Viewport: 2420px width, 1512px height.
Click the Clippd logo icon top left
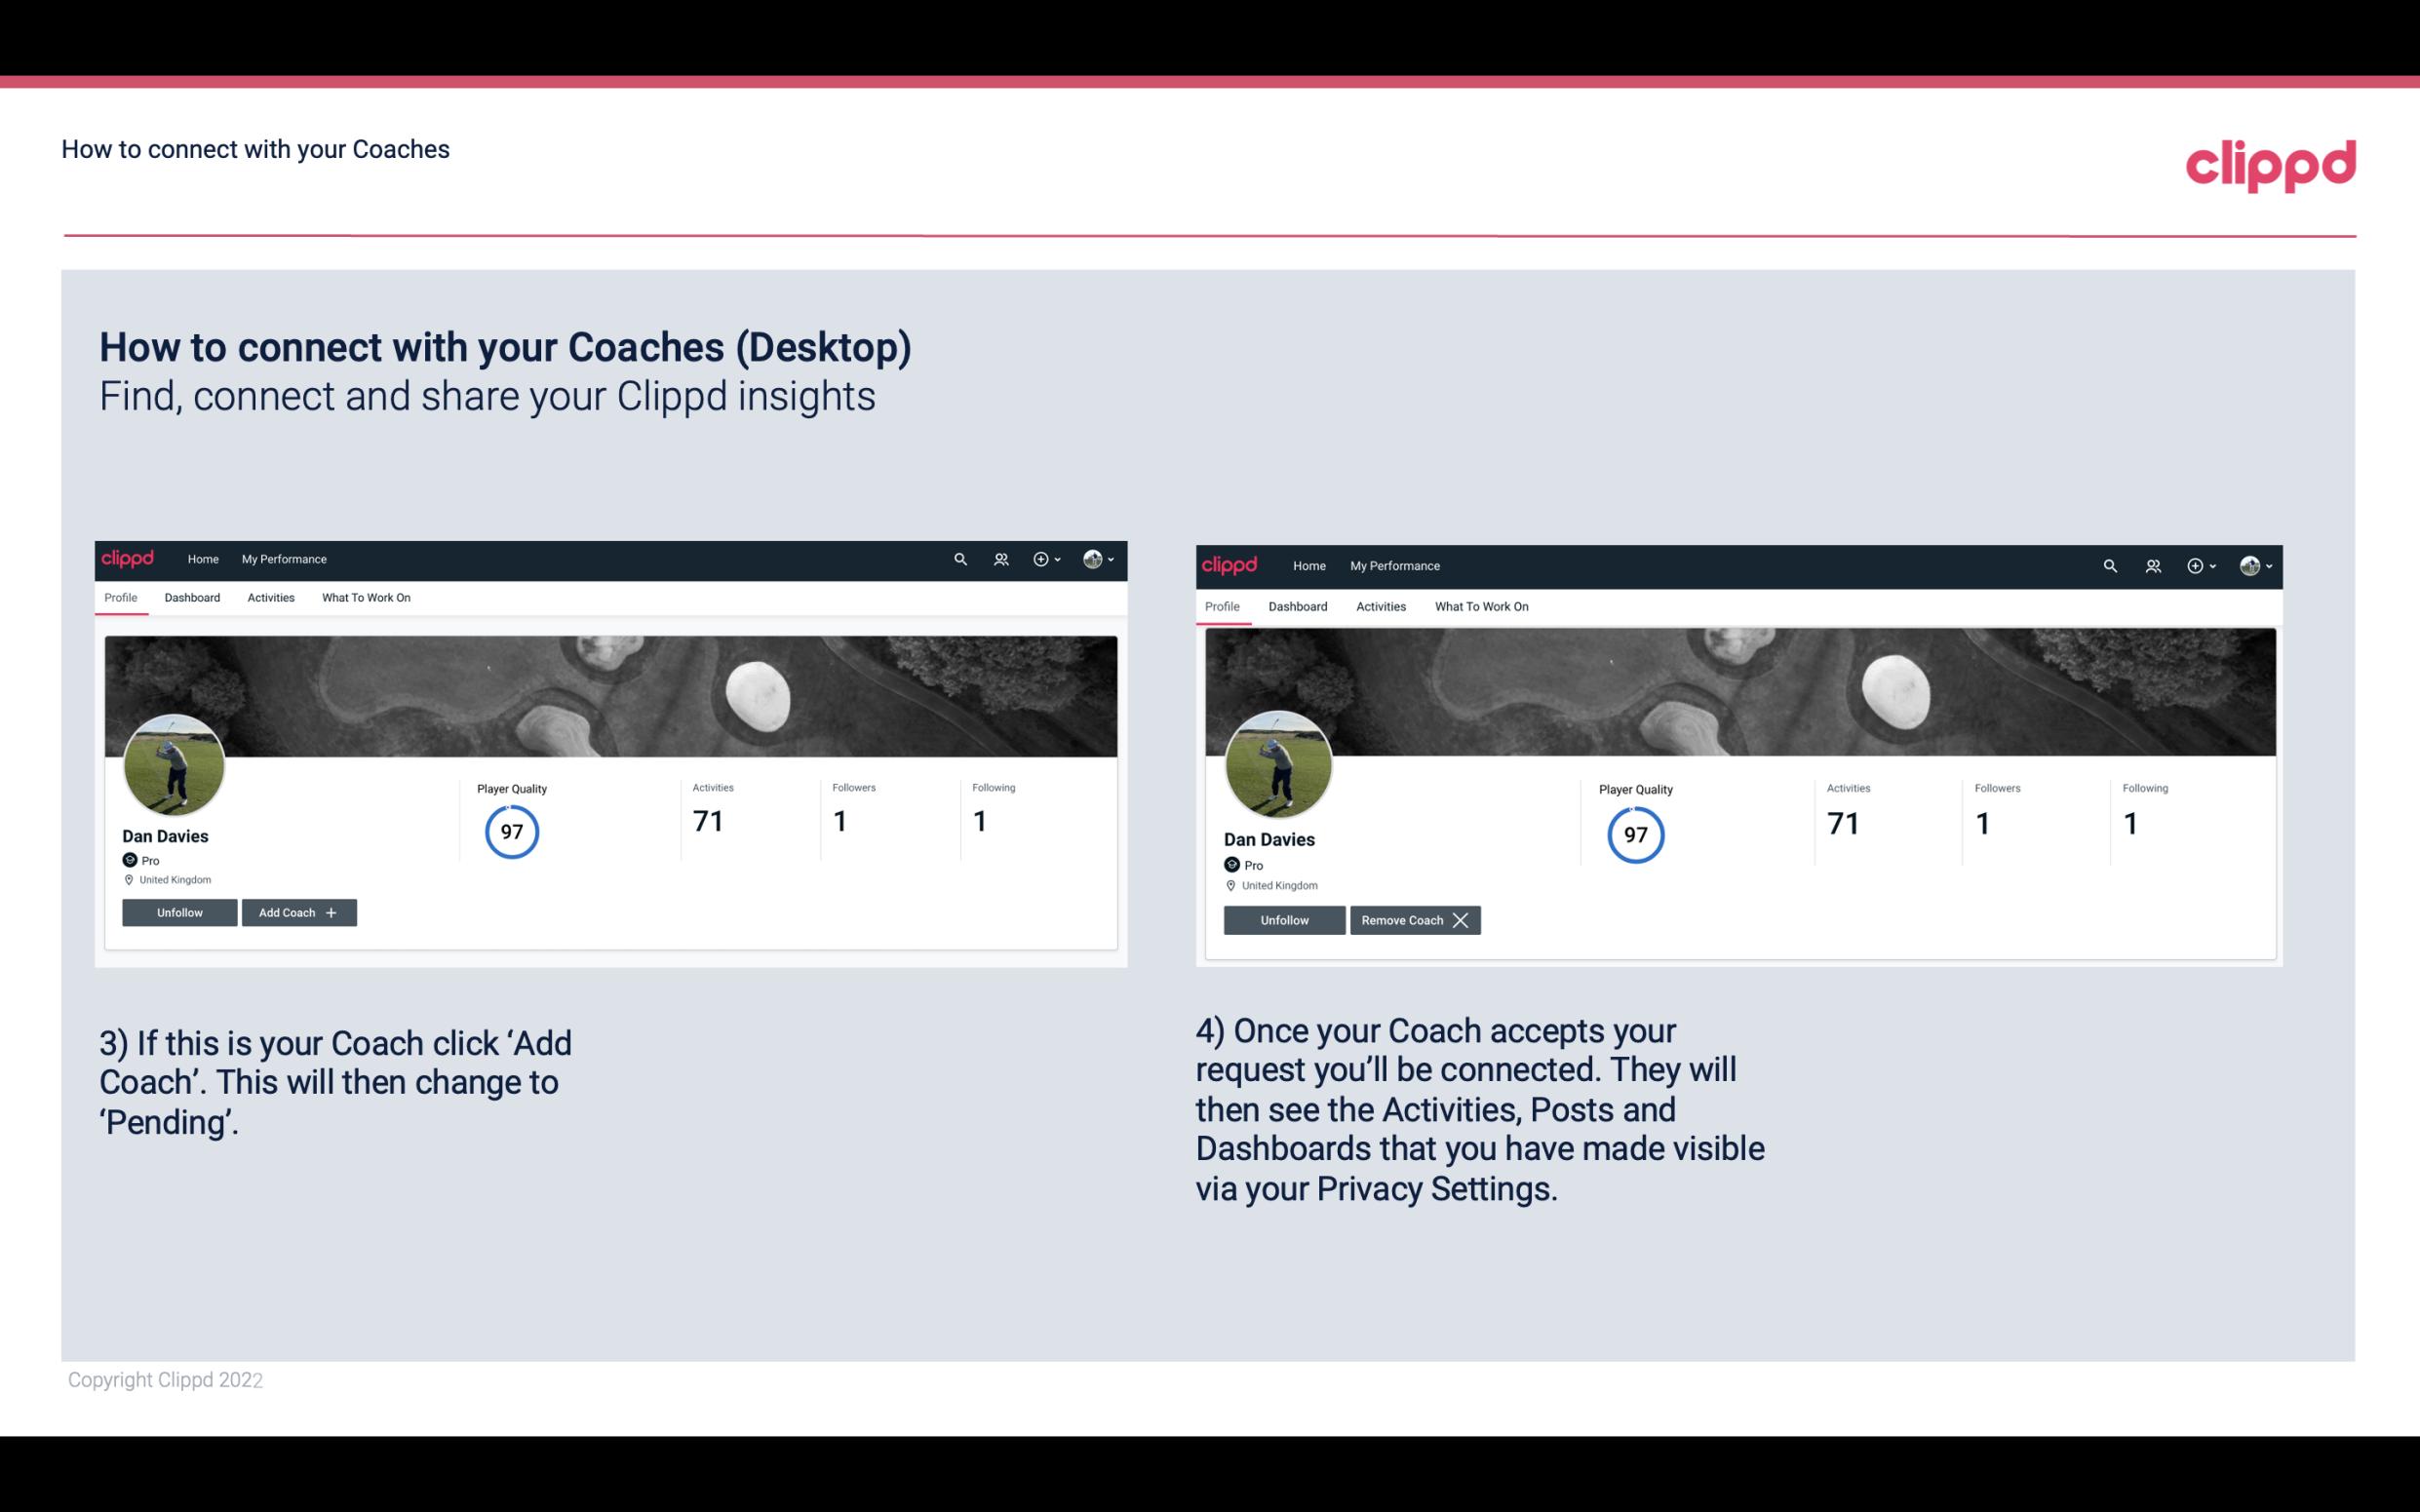[x=131, y=560]
